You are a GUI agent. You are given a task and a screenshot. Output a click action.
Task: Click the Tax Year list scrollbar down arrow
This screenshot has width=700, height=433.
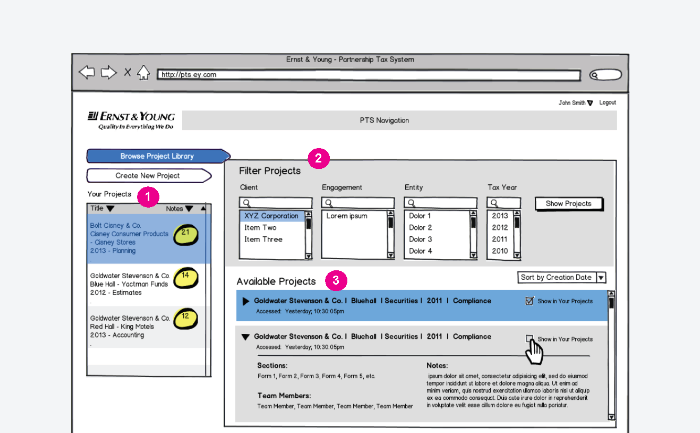click(x=517, y=256)
